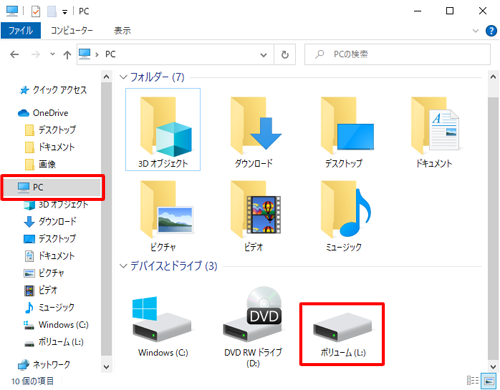This screenshot has height=390, width=500.
Task: Select ネットワーク in navigation pane
Action: 44,365
